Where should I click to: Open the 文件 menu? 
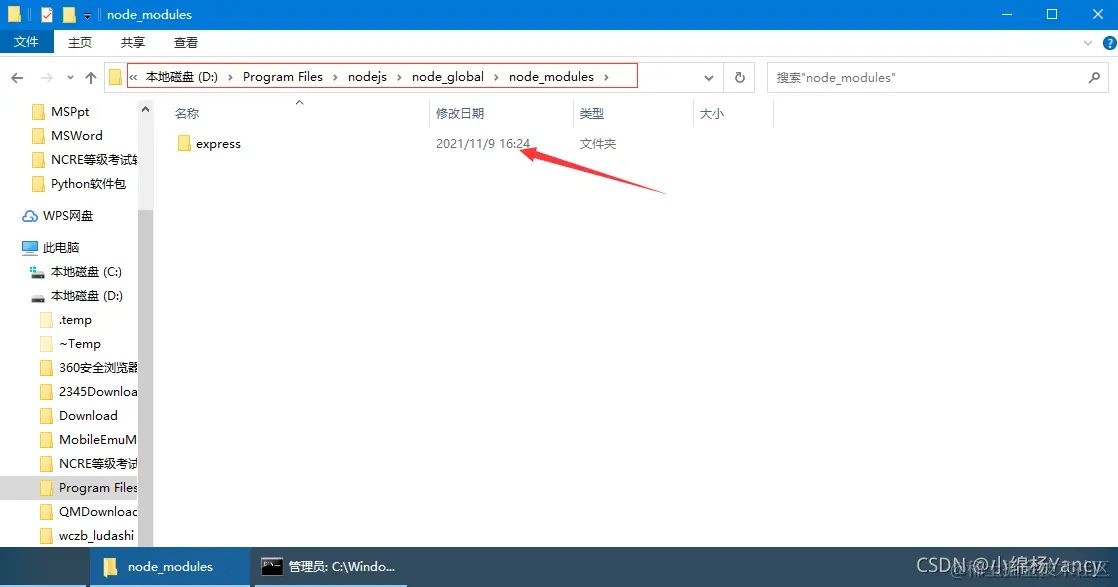(27, 42)
